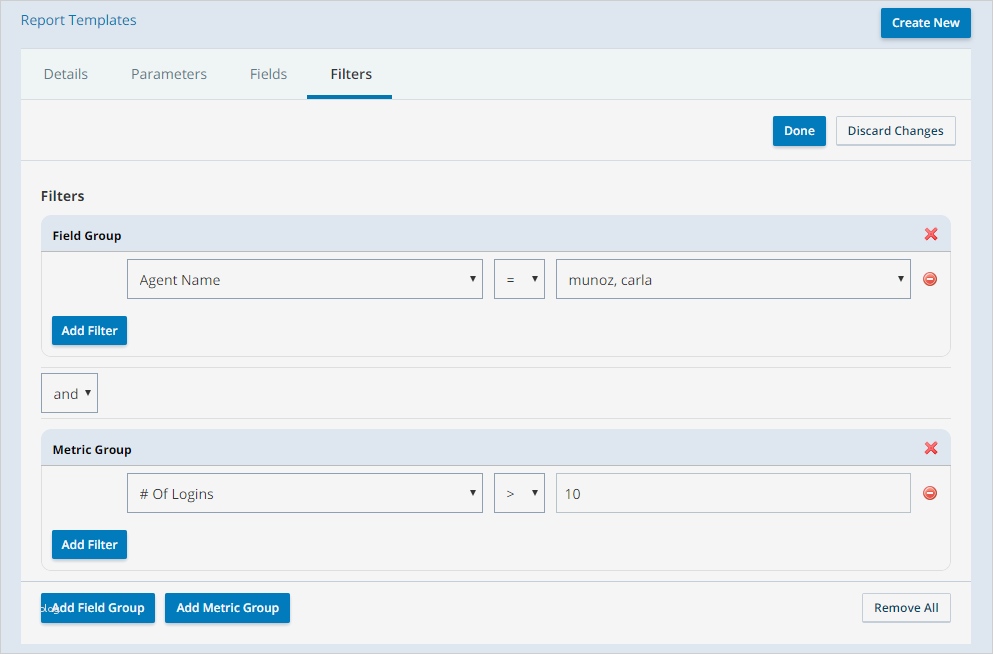Switch to the Parameters tab
993x654 pixels.
tap(169, 74)
